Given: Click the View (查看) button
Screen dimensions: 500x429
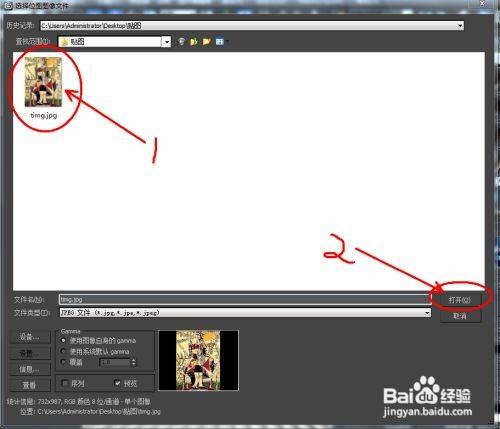Looking at the screenshot, I should (x=30, y=385).
